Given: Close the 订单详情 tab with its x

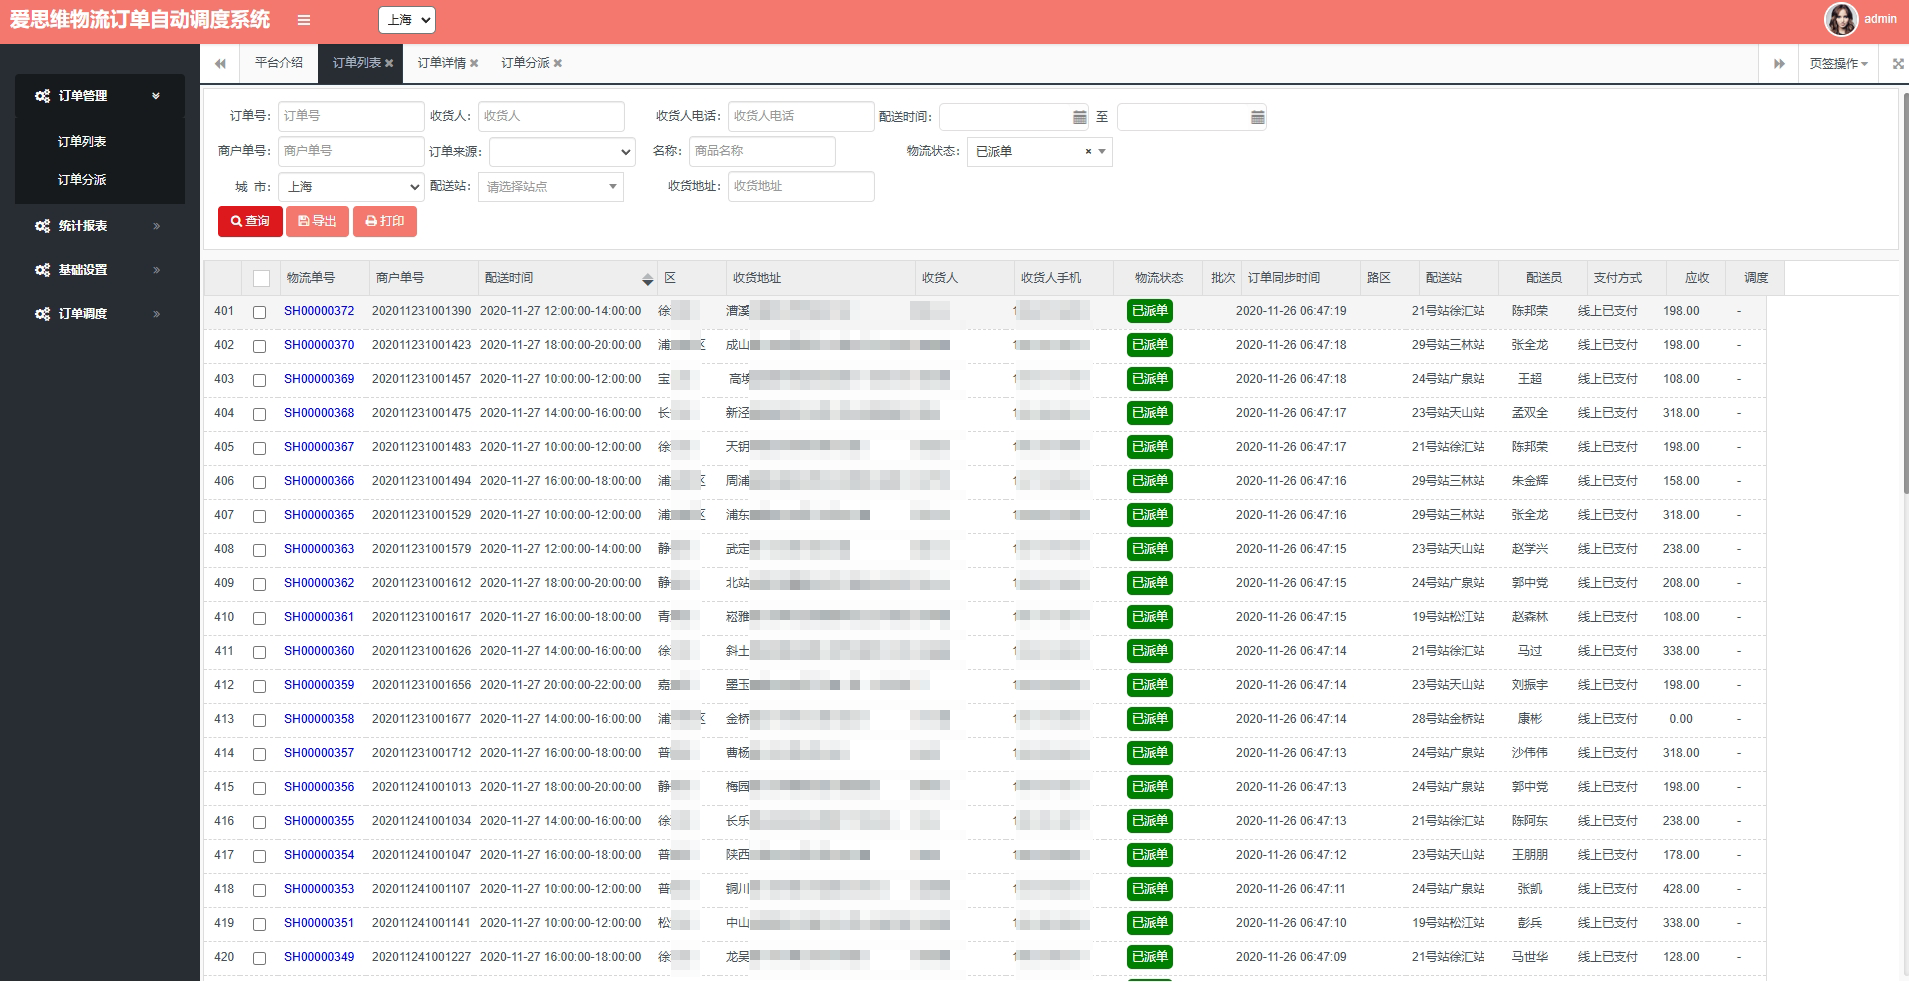Looking at the screenshot, I should coord(474,63).
